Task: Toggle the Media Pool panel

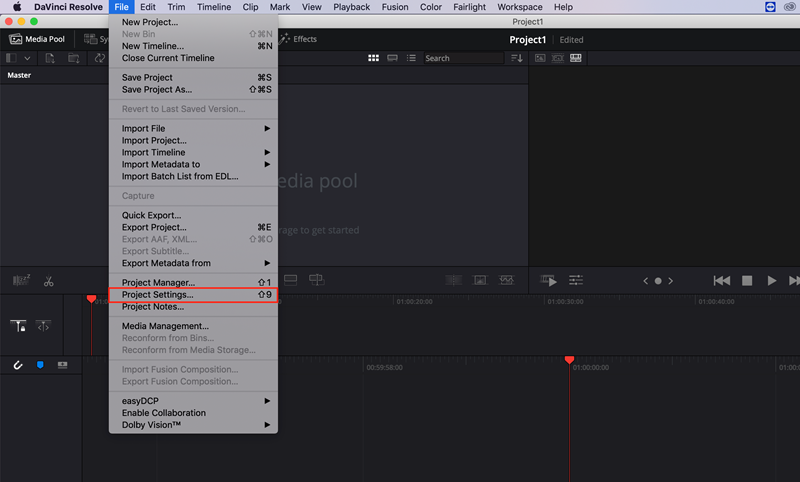Action: click(x=37, y=39)
